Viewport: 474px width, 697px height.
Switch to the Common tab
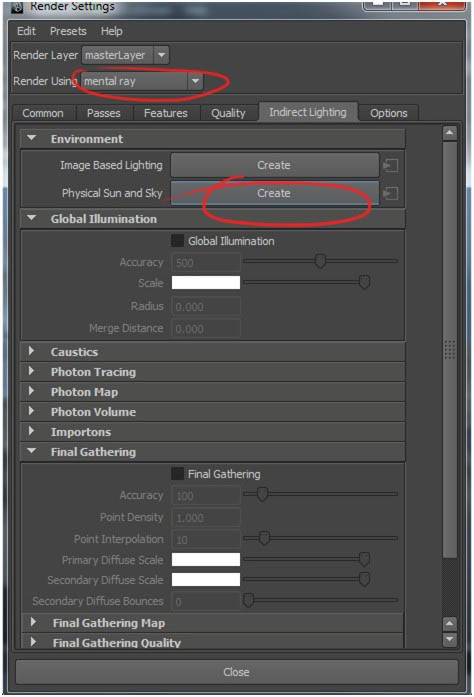point(43,113)
